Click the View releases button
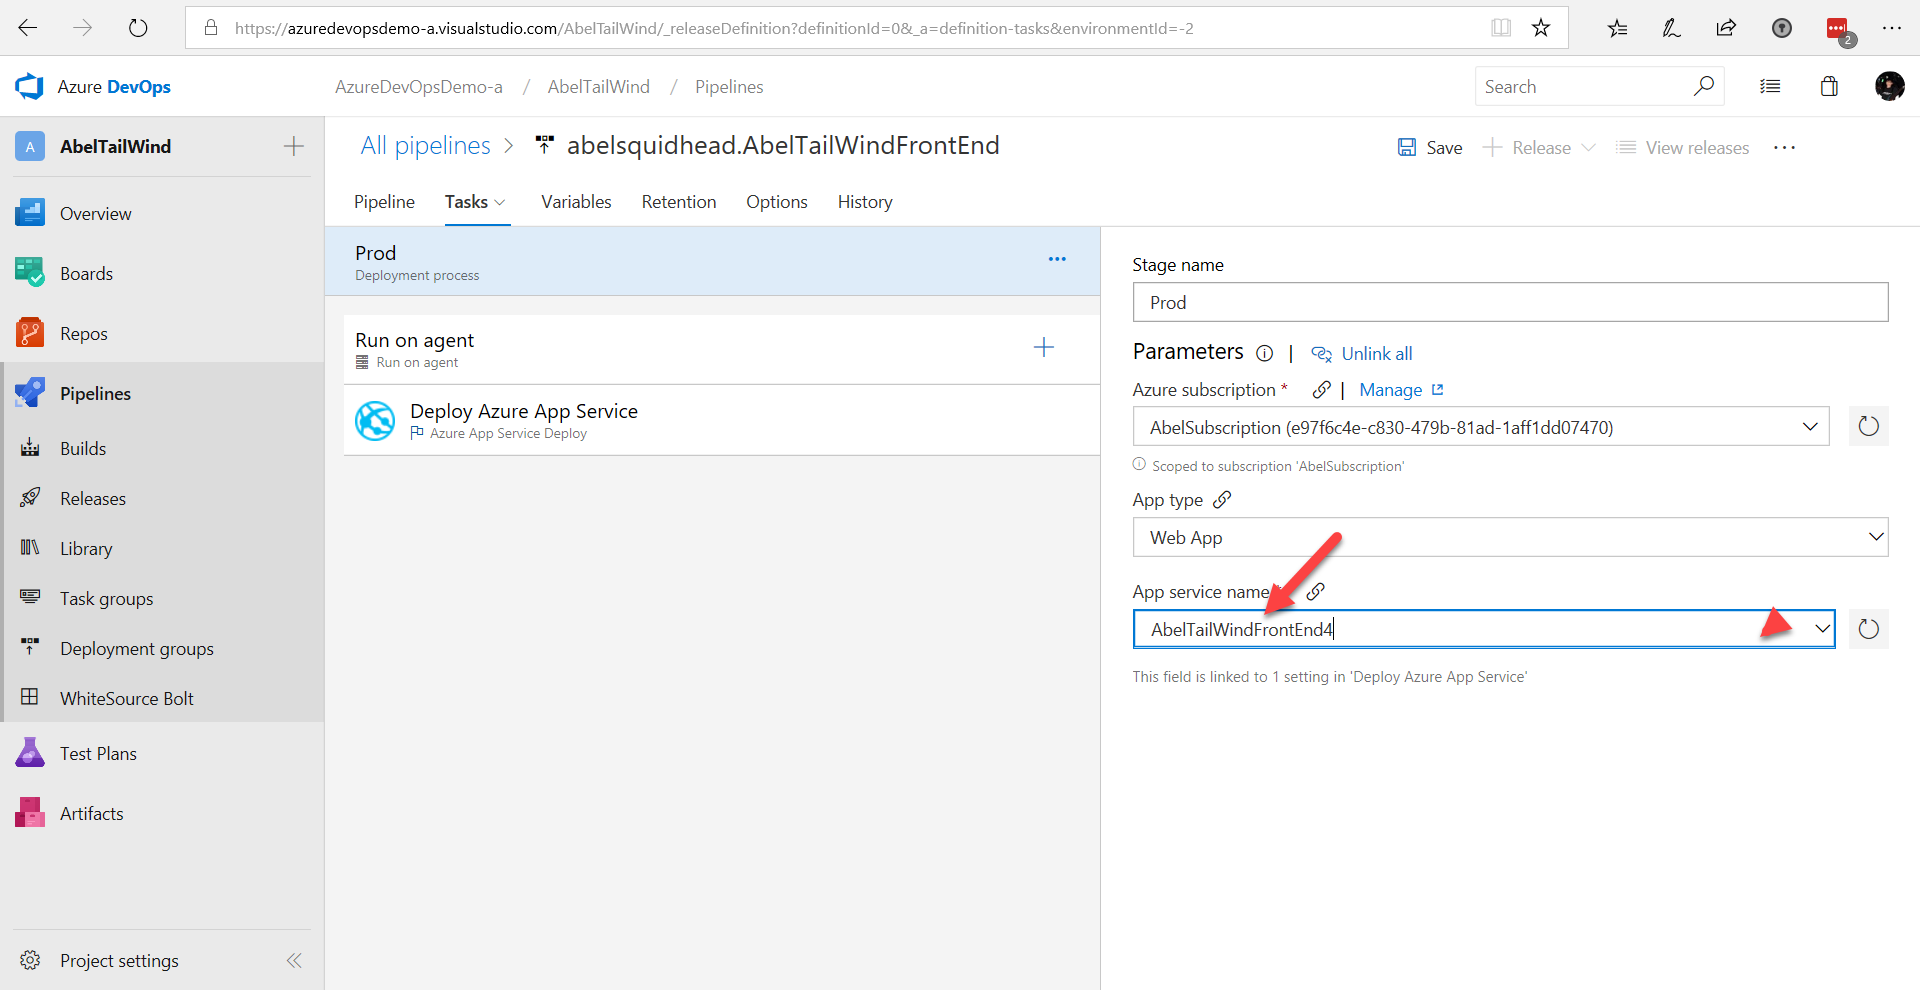The height and width of the screenshot is (990, 1920). pos(1683,147)
